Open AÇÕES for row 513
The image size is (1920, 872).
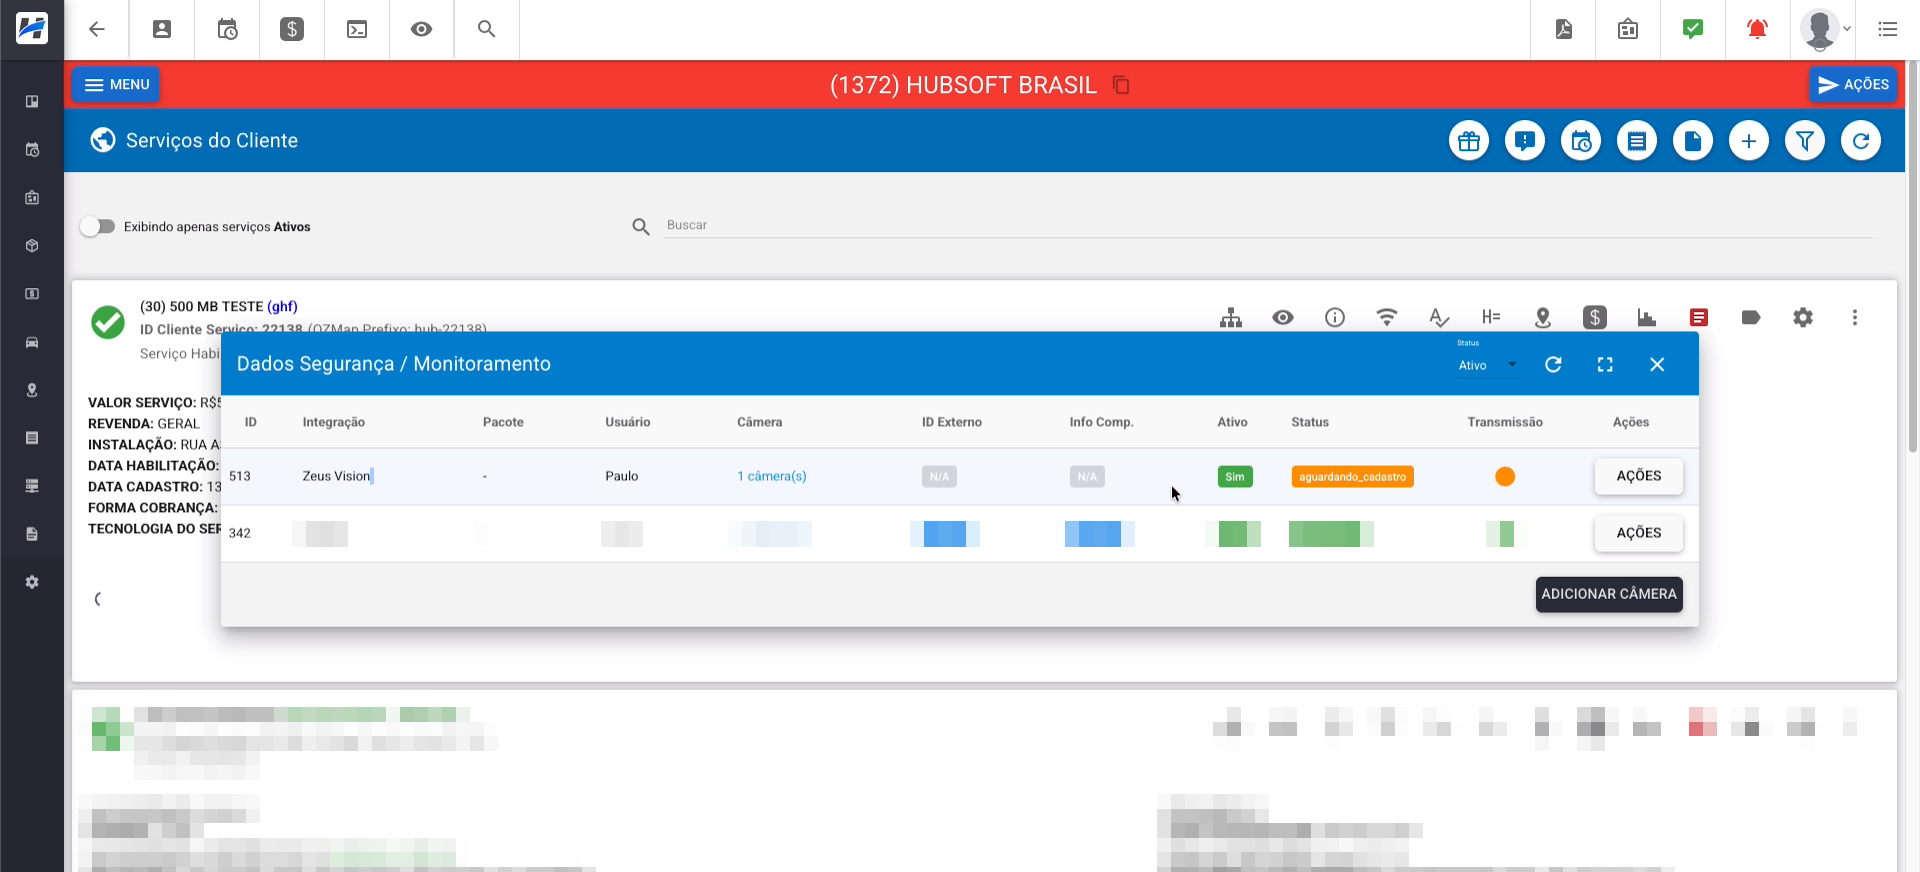[1639, 476]
